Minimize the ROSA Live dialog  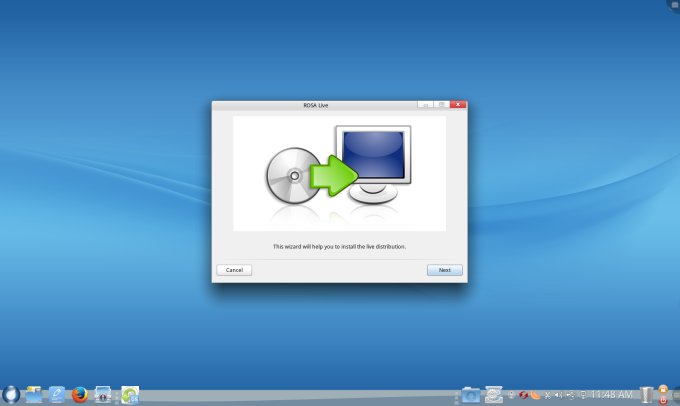[x=425, y=105]
